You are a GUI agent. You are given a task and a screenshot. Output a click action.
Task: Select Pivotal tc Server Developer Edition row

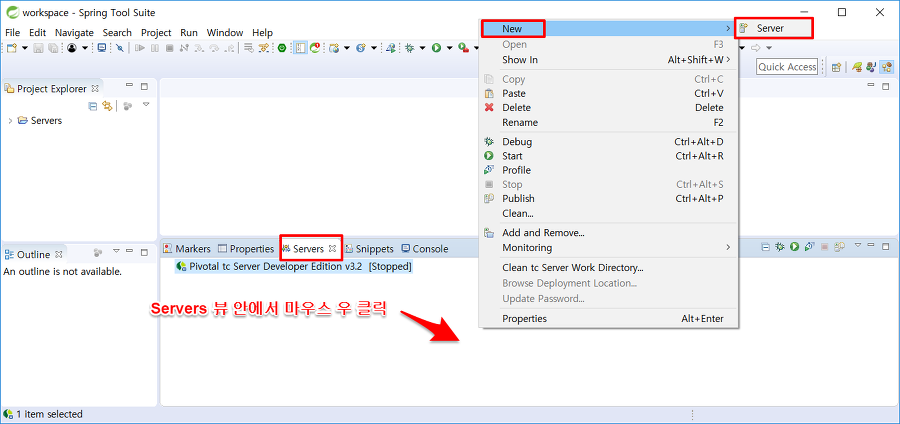[294, 267]
